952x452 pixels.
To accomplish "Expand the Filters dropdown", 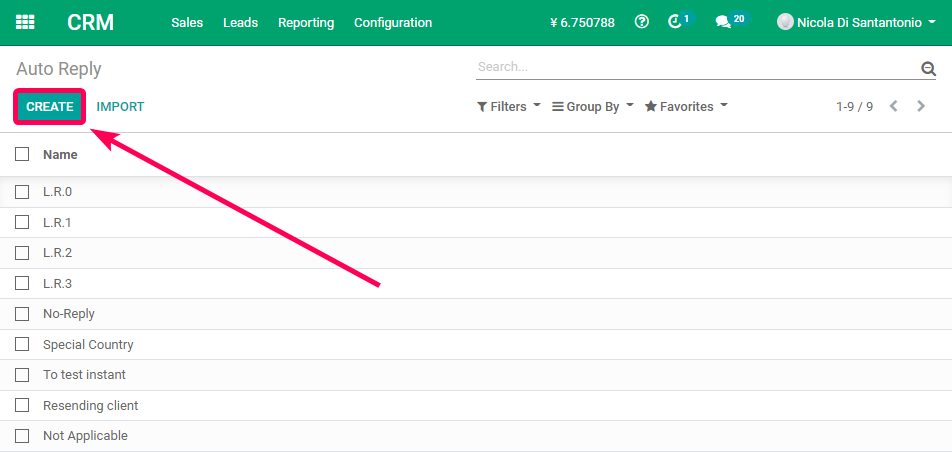I will click(x=509, y=106).
